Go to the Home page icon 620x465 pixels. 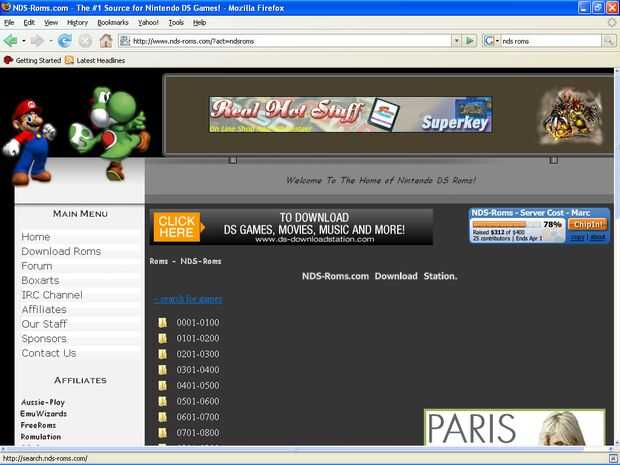tap(106, 41)
